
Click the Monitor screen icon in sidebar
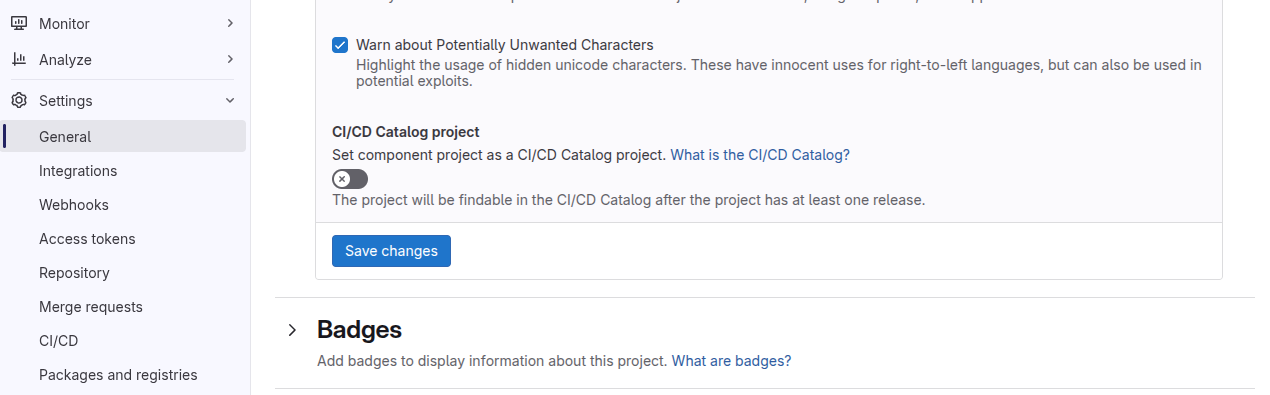(18, 23)
